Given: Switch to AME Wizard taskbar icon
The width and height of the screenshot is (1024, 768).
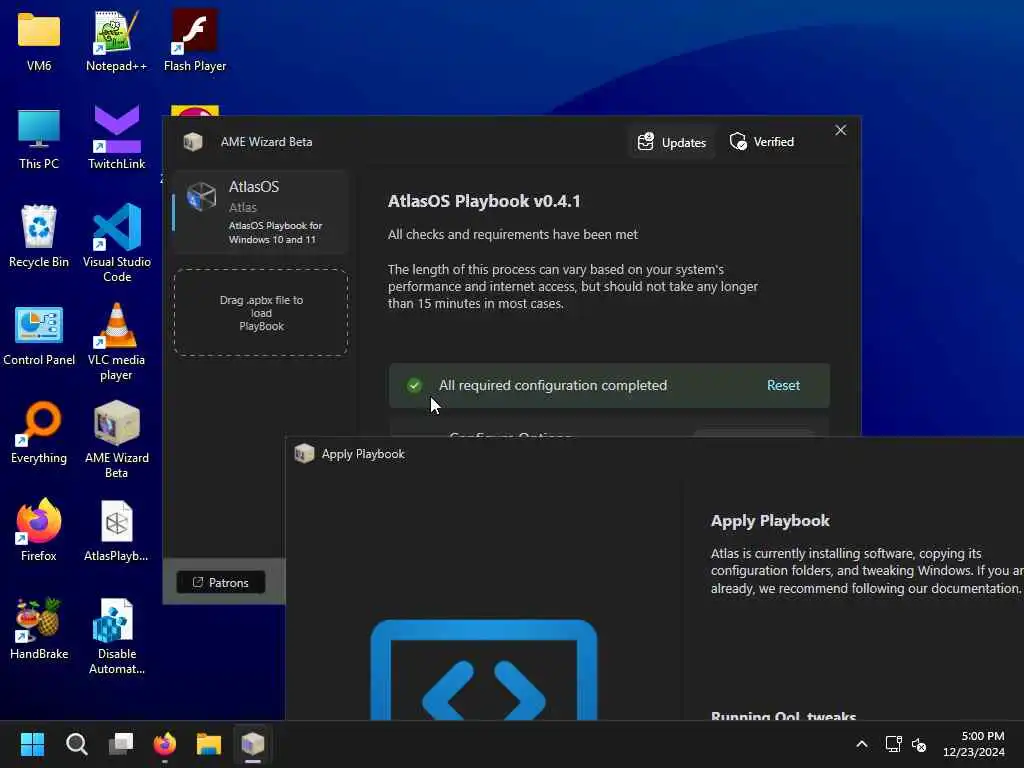Looking at the screenshot, I should tap(253, 744).
